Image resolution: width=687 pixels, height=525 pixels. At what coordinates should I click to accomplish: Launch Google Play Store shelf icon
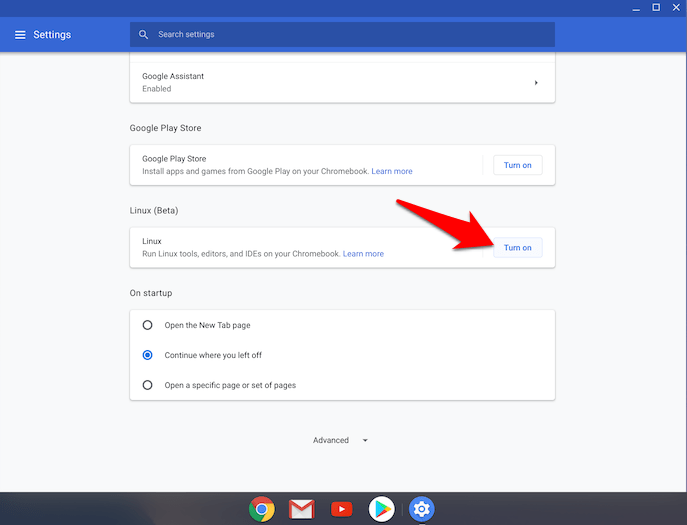point(381,509)
